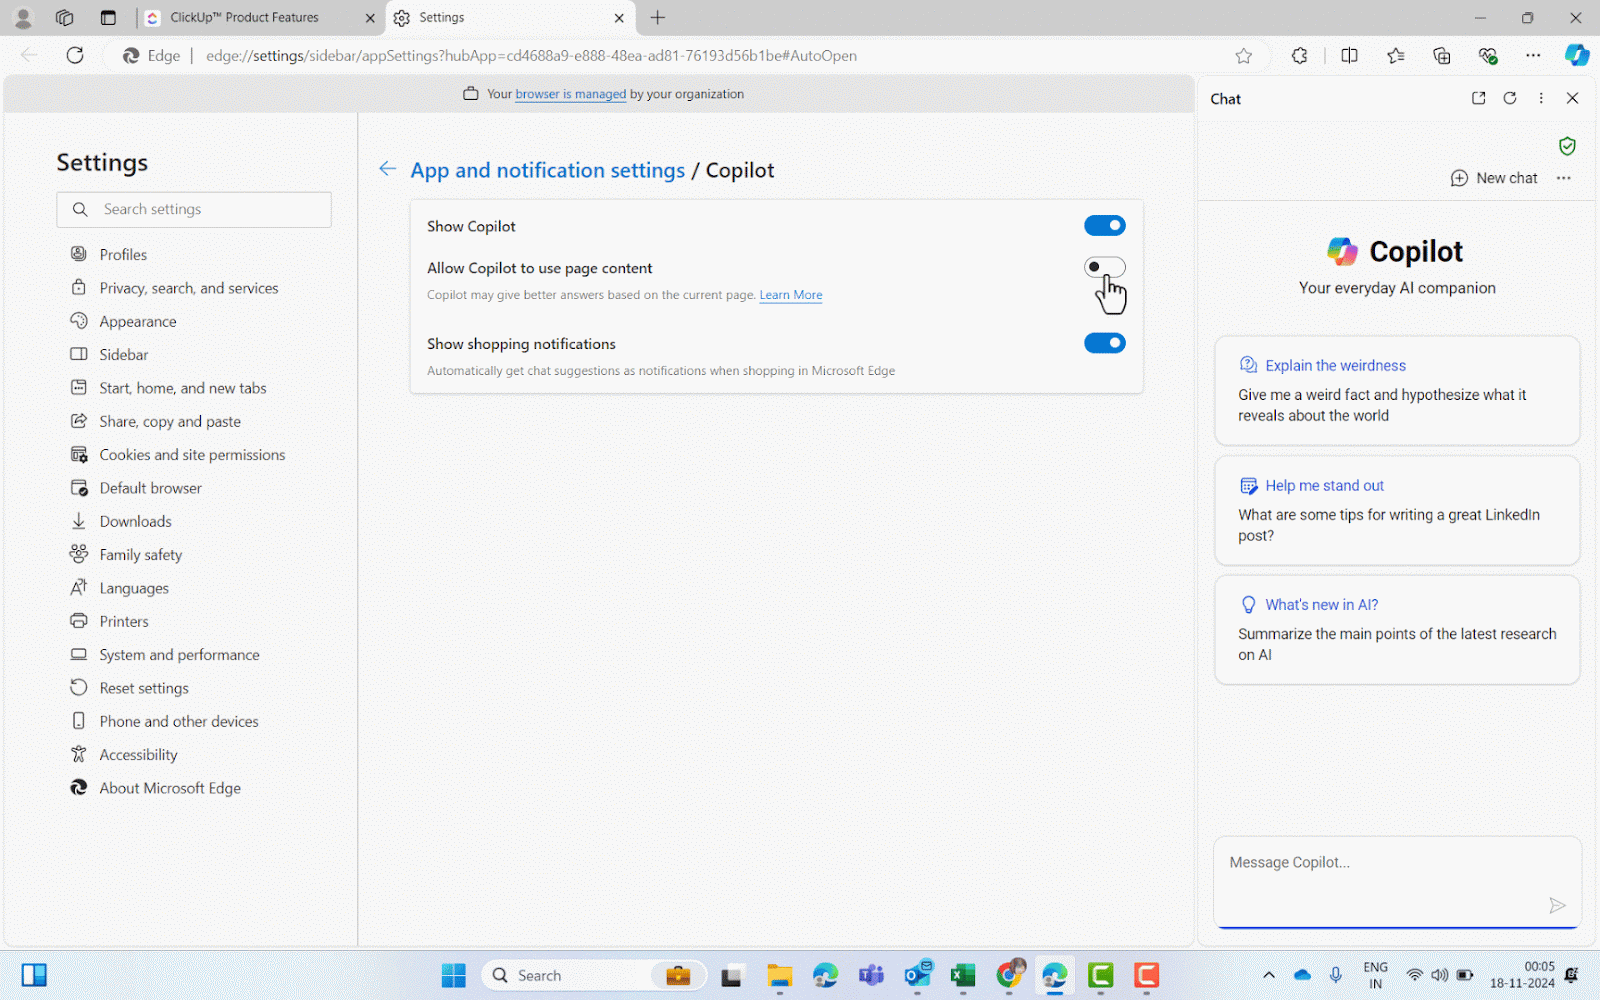Open Phone and other devices section
The height and width of the screenshot is (1000, 1600).
pos(179,722)
